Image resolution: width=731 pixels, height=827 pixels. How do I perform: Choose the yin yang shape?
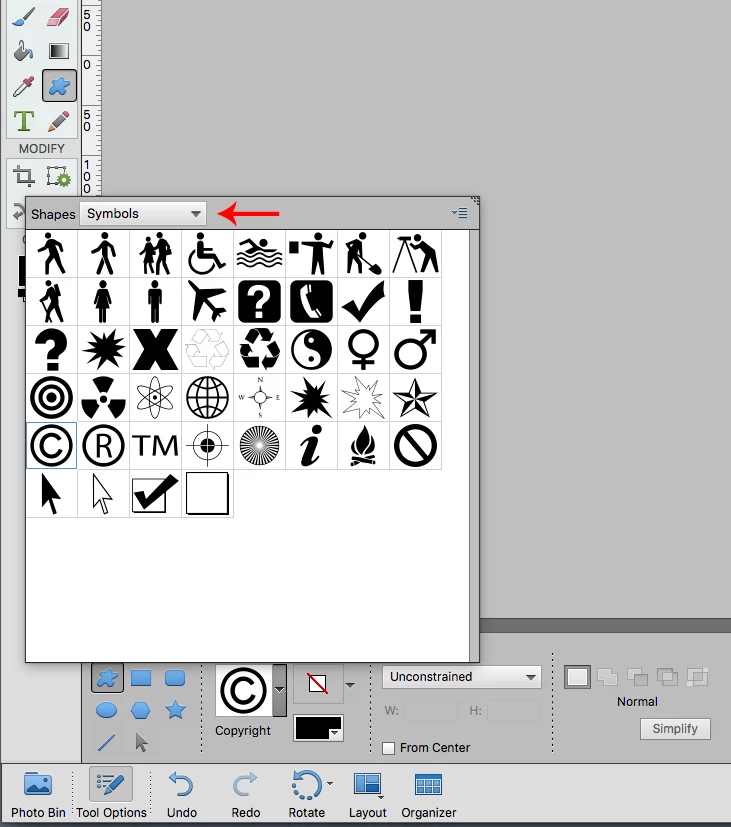[x=311, y=349]
